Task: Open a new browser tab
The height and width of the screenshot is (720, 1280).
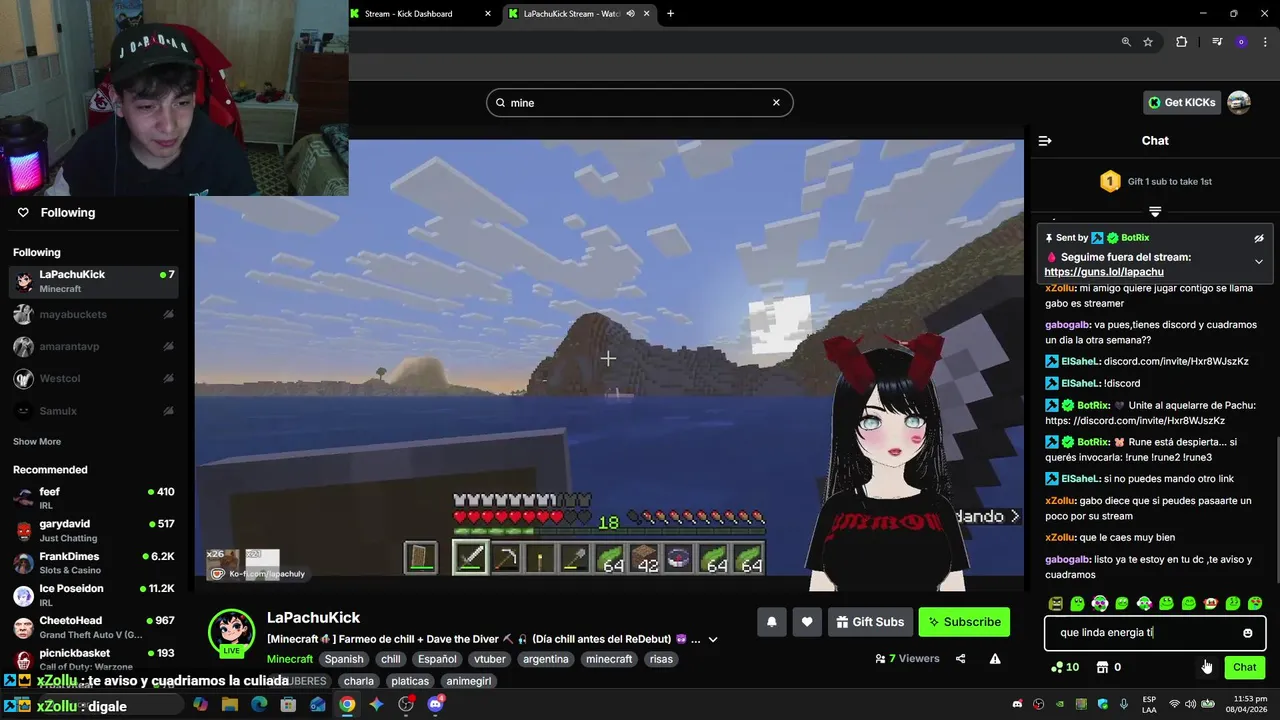Action: click(x=670, y=14)
